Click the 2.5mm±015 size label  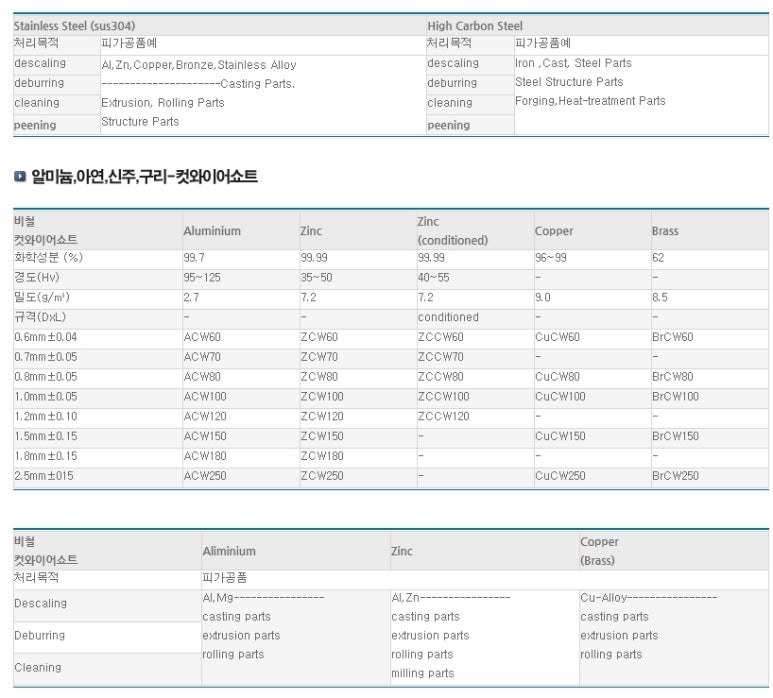(43, 476)
